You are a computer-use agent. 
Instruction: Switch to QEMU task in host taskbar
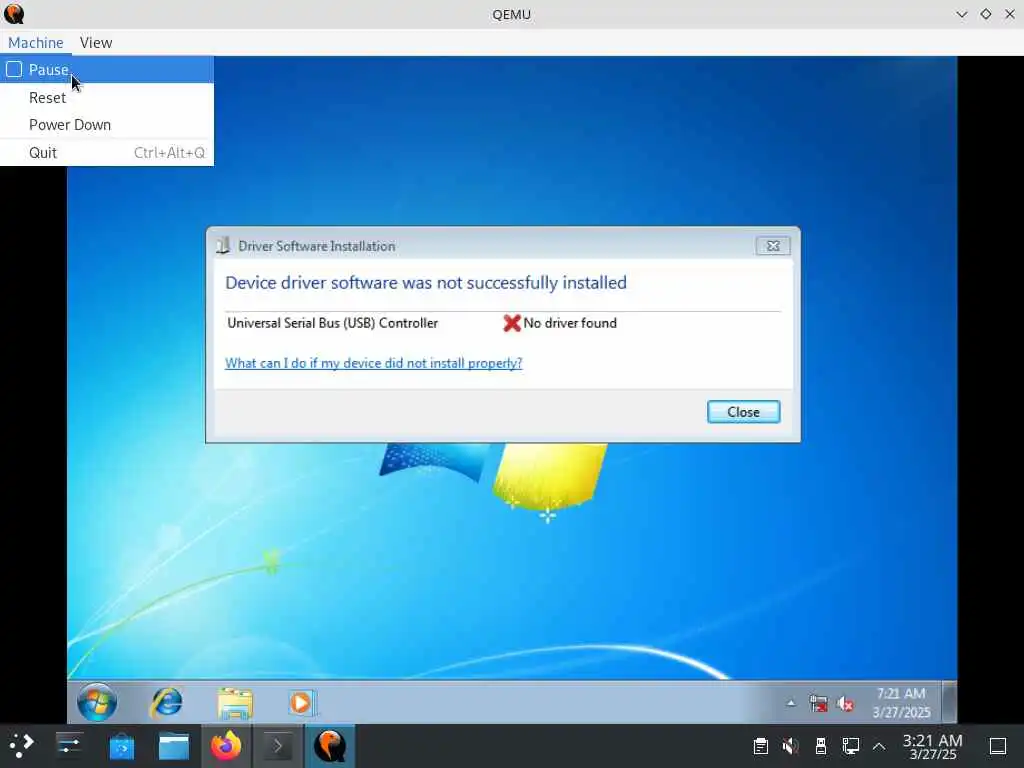(330, 746)
